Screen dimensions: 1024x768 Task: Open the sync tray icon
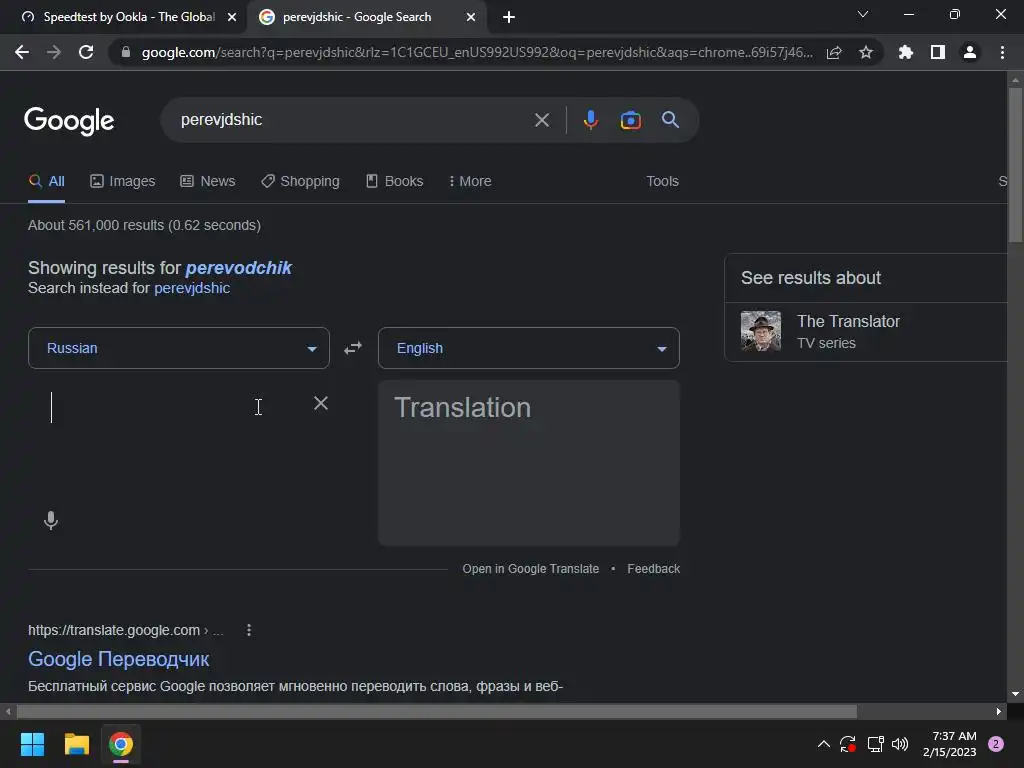point(848,744)
